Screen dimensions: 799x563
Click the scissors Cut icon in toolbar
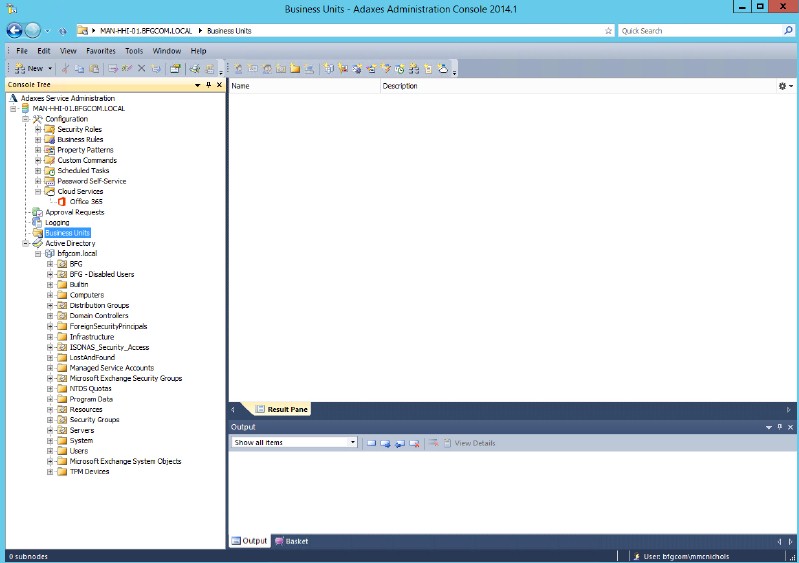click(65, 68)
